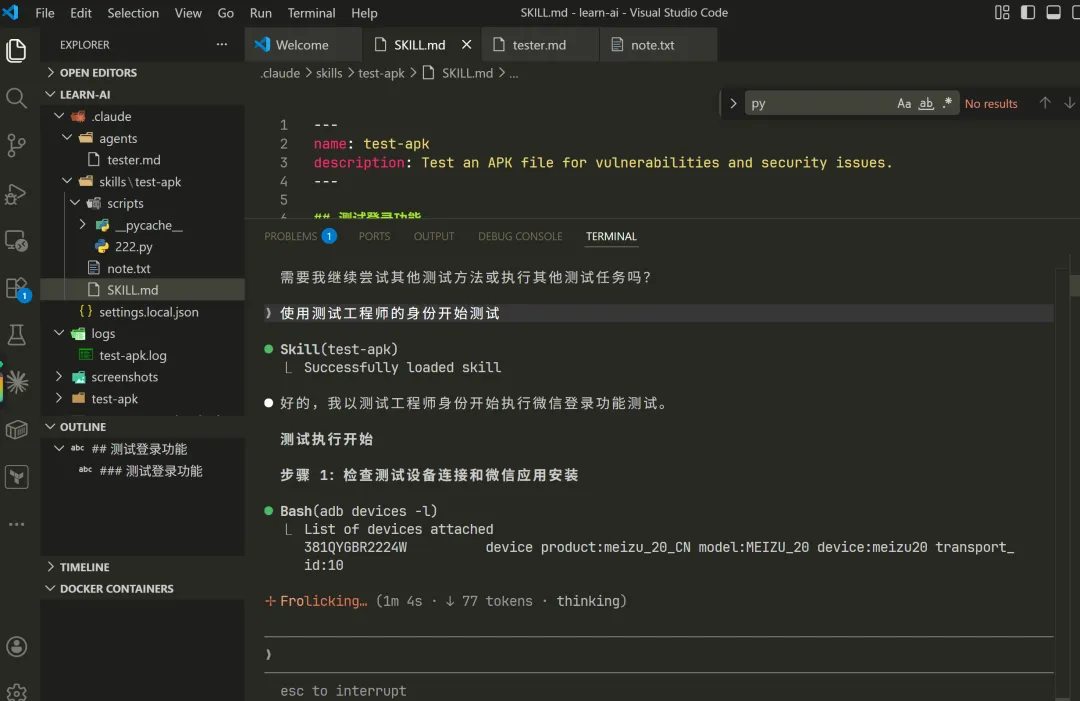Open the Testing flask icon view

[x=16, y=335]
